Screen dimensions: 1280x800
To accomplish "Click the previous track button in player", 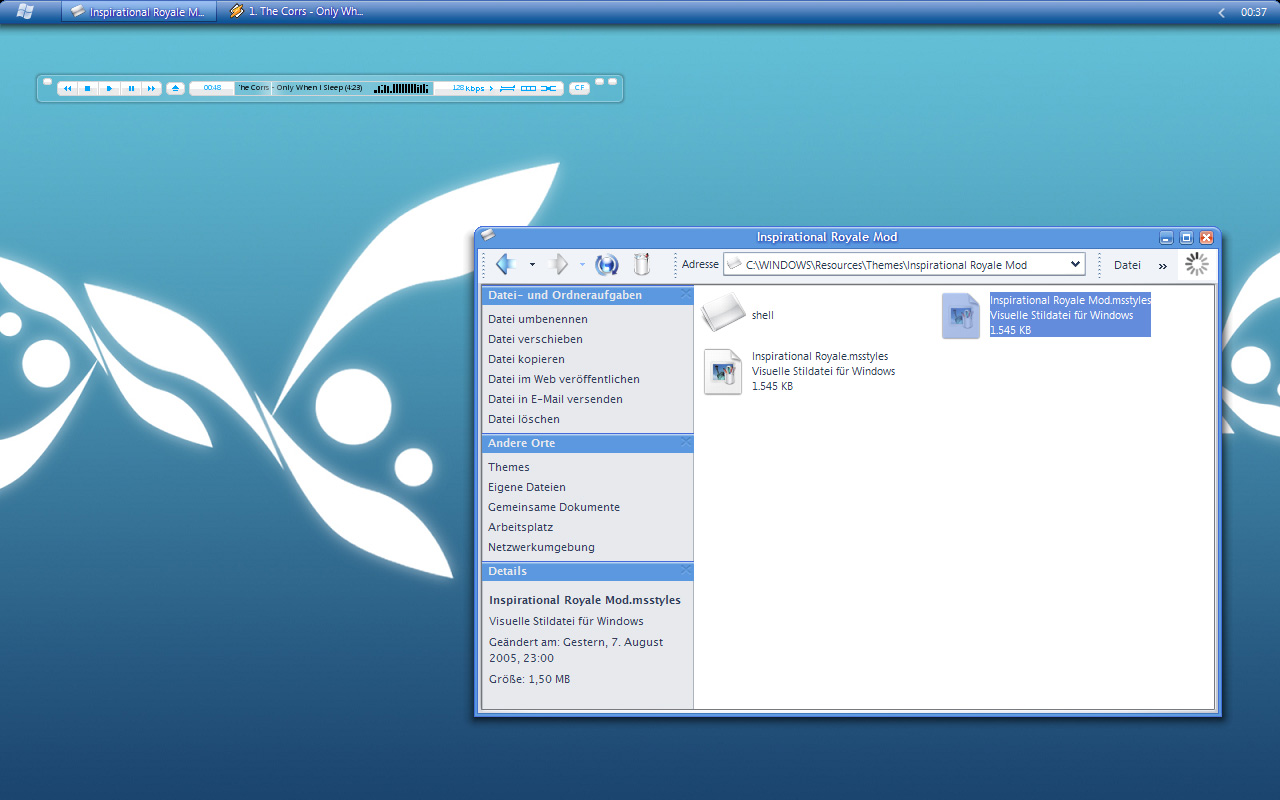I will (x=67, y=88).
